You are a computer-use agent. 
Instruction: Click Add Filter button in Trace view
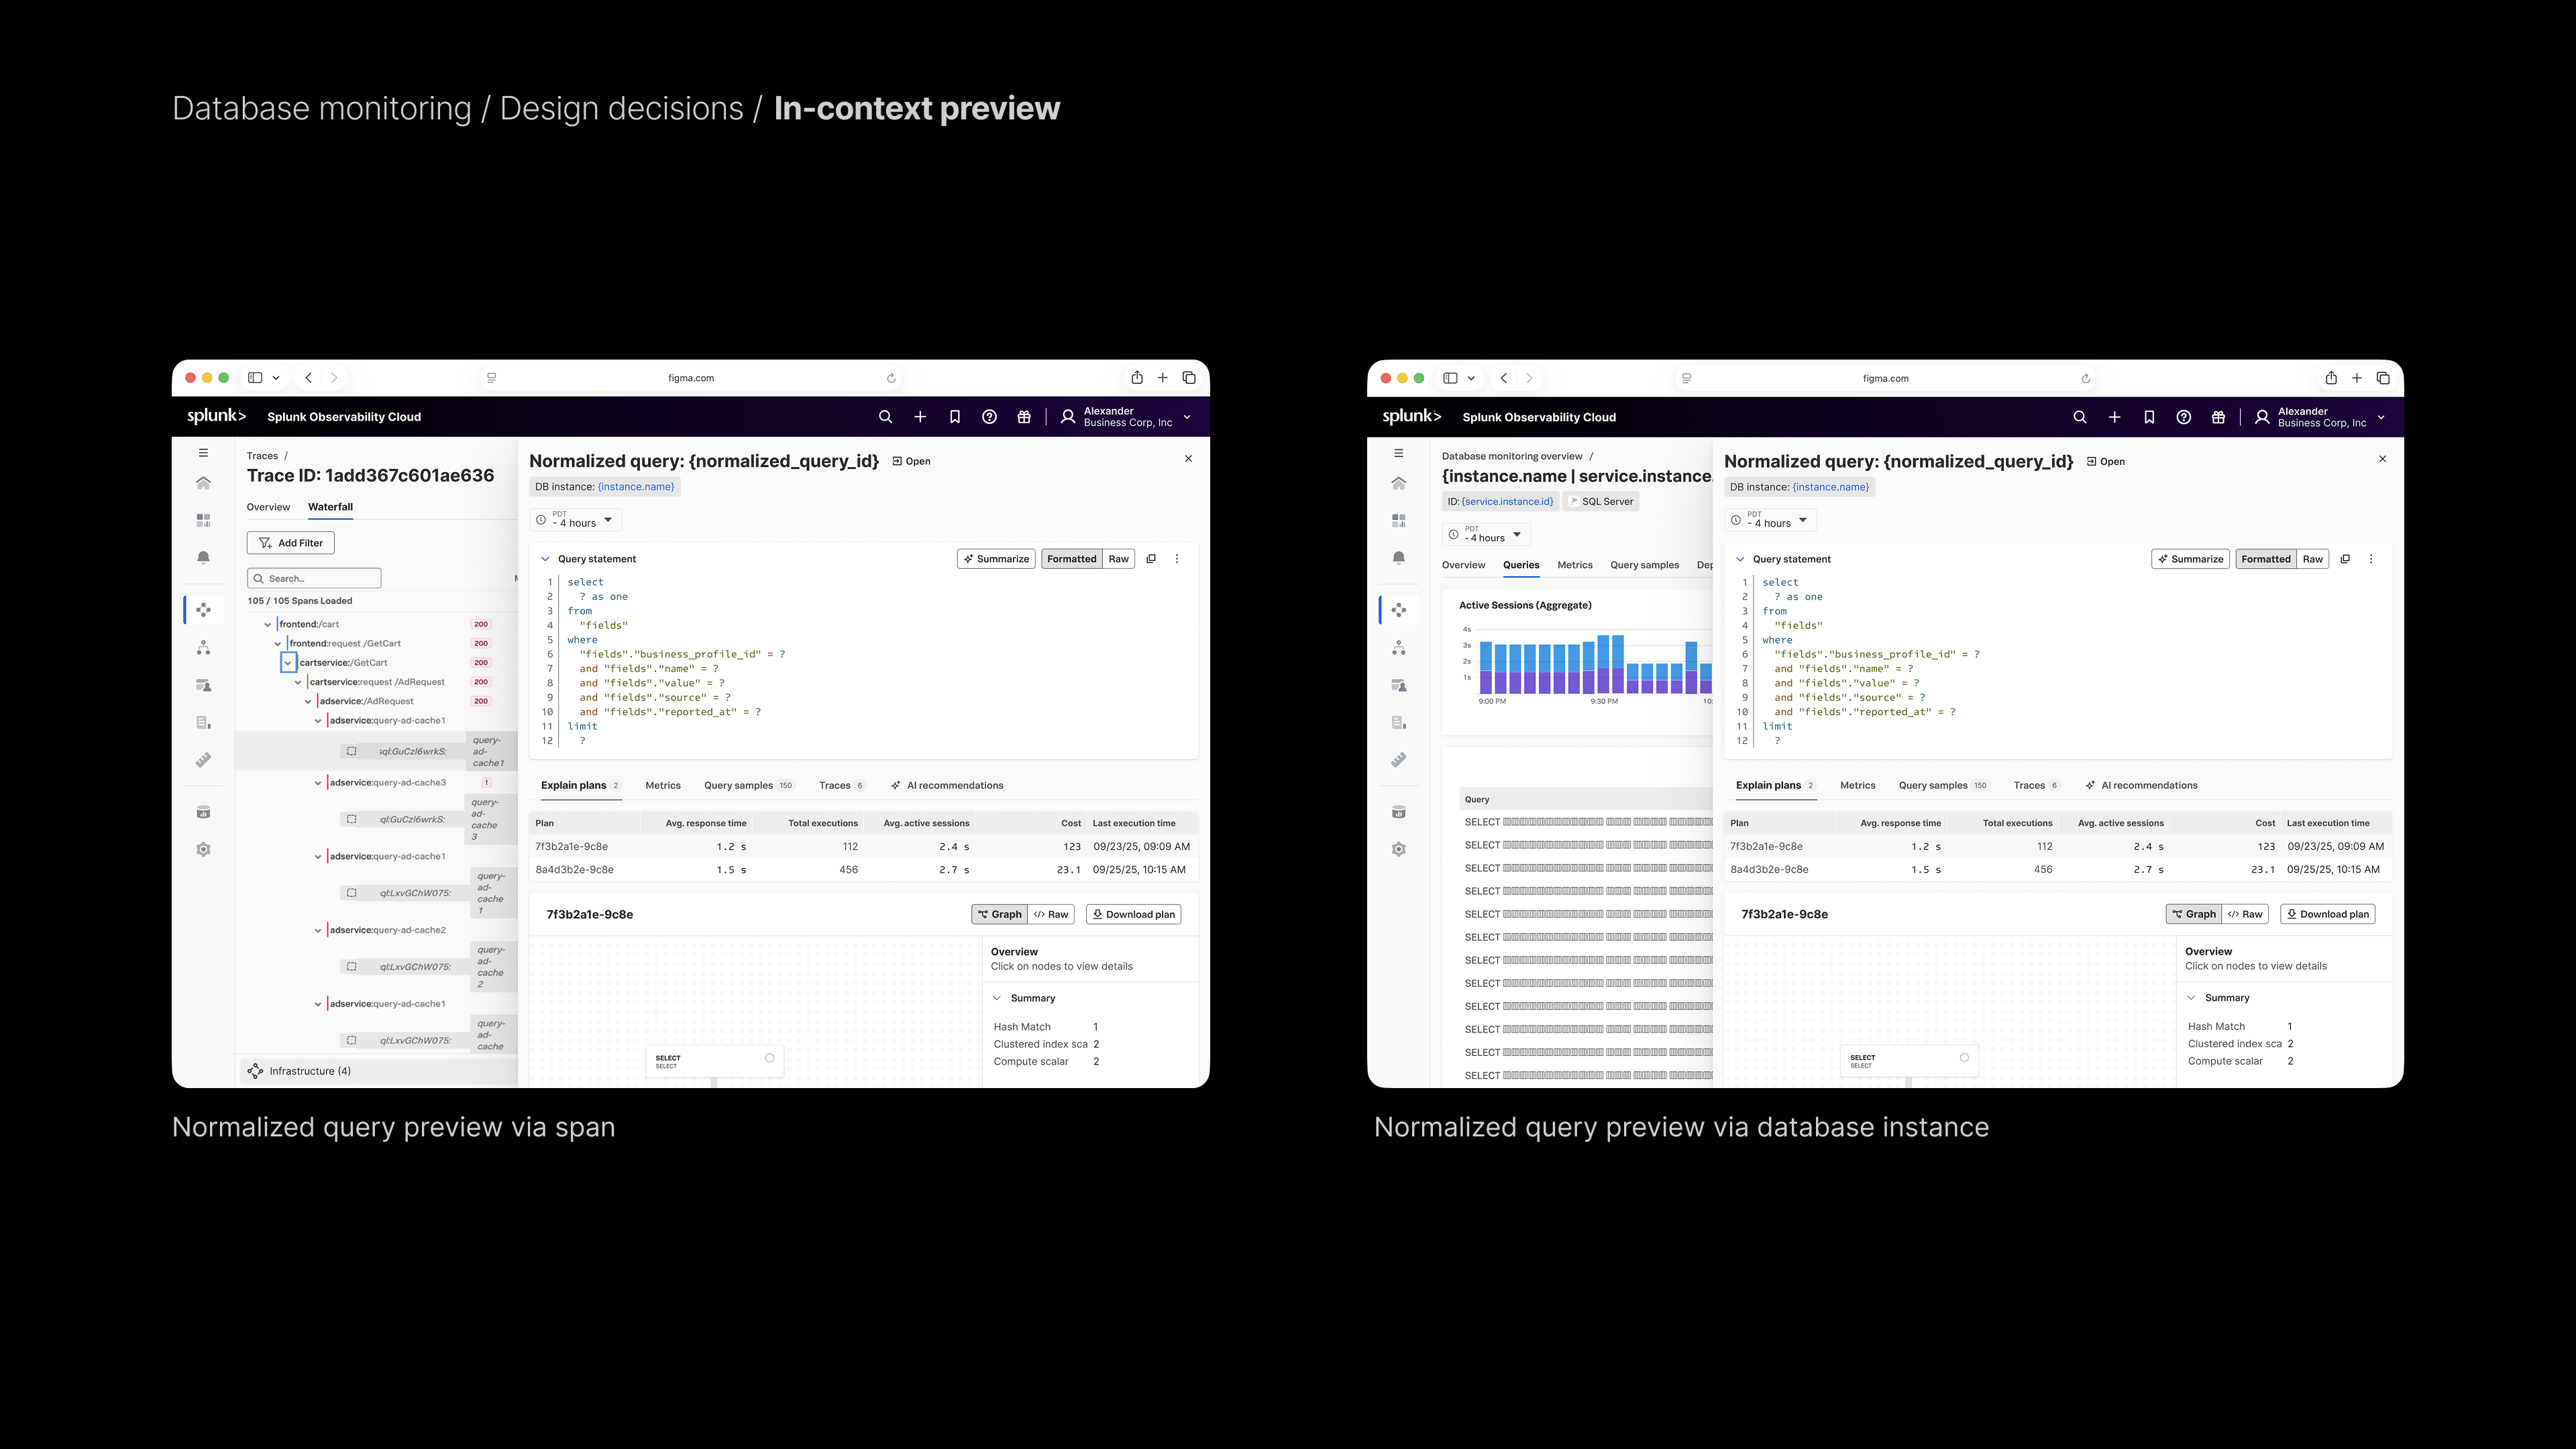click(x=290, y=543)
